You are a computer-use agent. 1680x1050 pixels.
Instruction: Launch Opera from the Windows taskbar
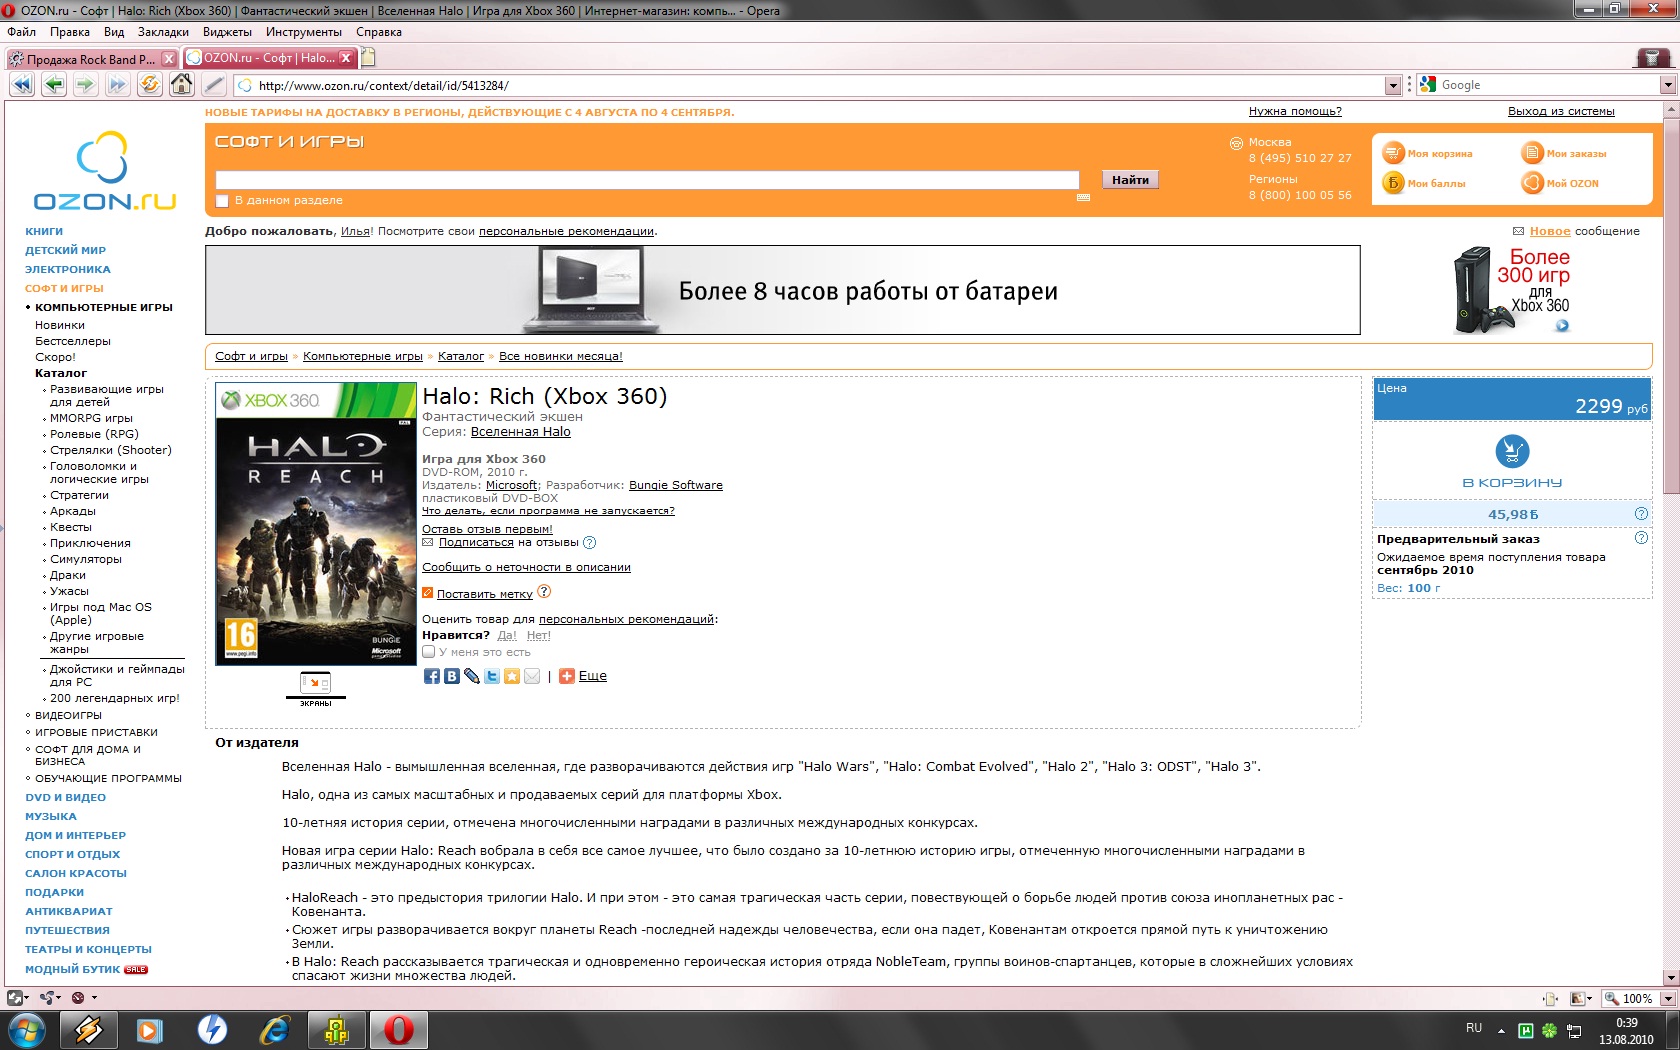[x=398, y=1029]
